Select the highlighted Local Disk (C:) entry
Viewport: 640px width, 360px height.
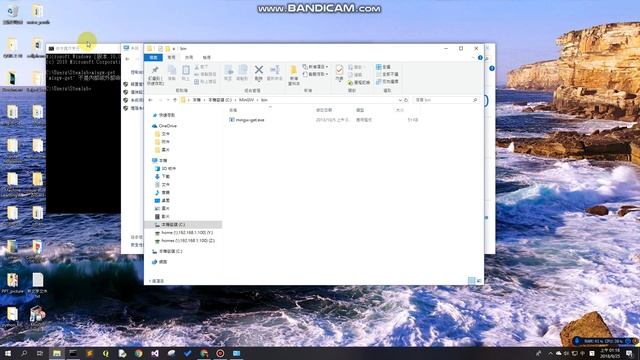click(x=184, y=224)
